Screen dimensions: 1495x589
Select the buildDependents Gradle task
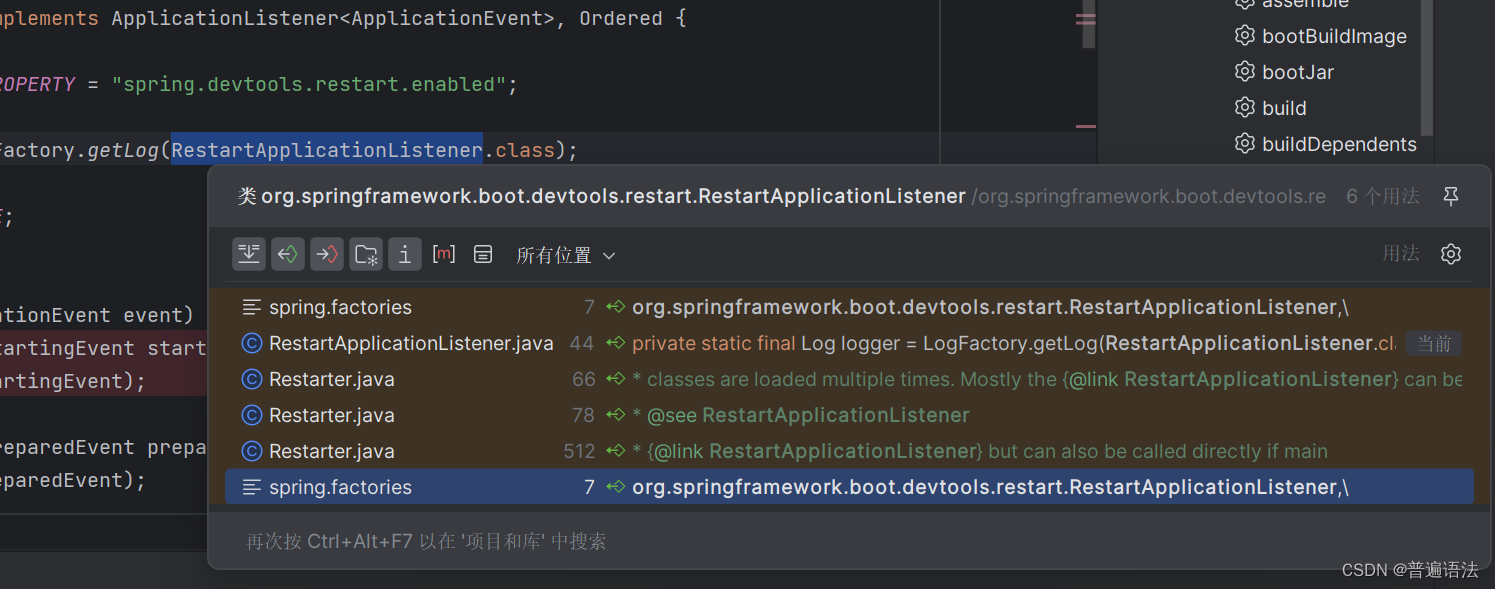(1339, 144)
